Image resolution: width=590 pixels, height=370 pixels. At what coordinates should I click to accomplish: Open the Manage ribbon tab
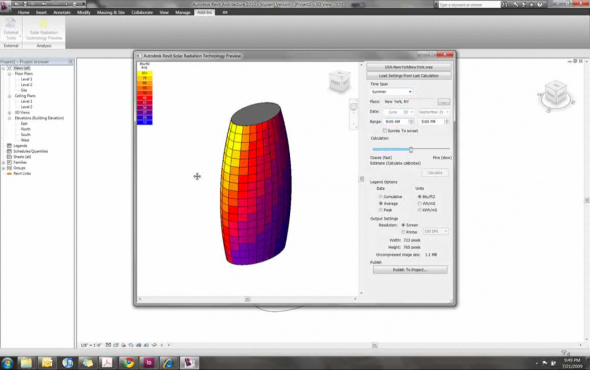point(183,12)
